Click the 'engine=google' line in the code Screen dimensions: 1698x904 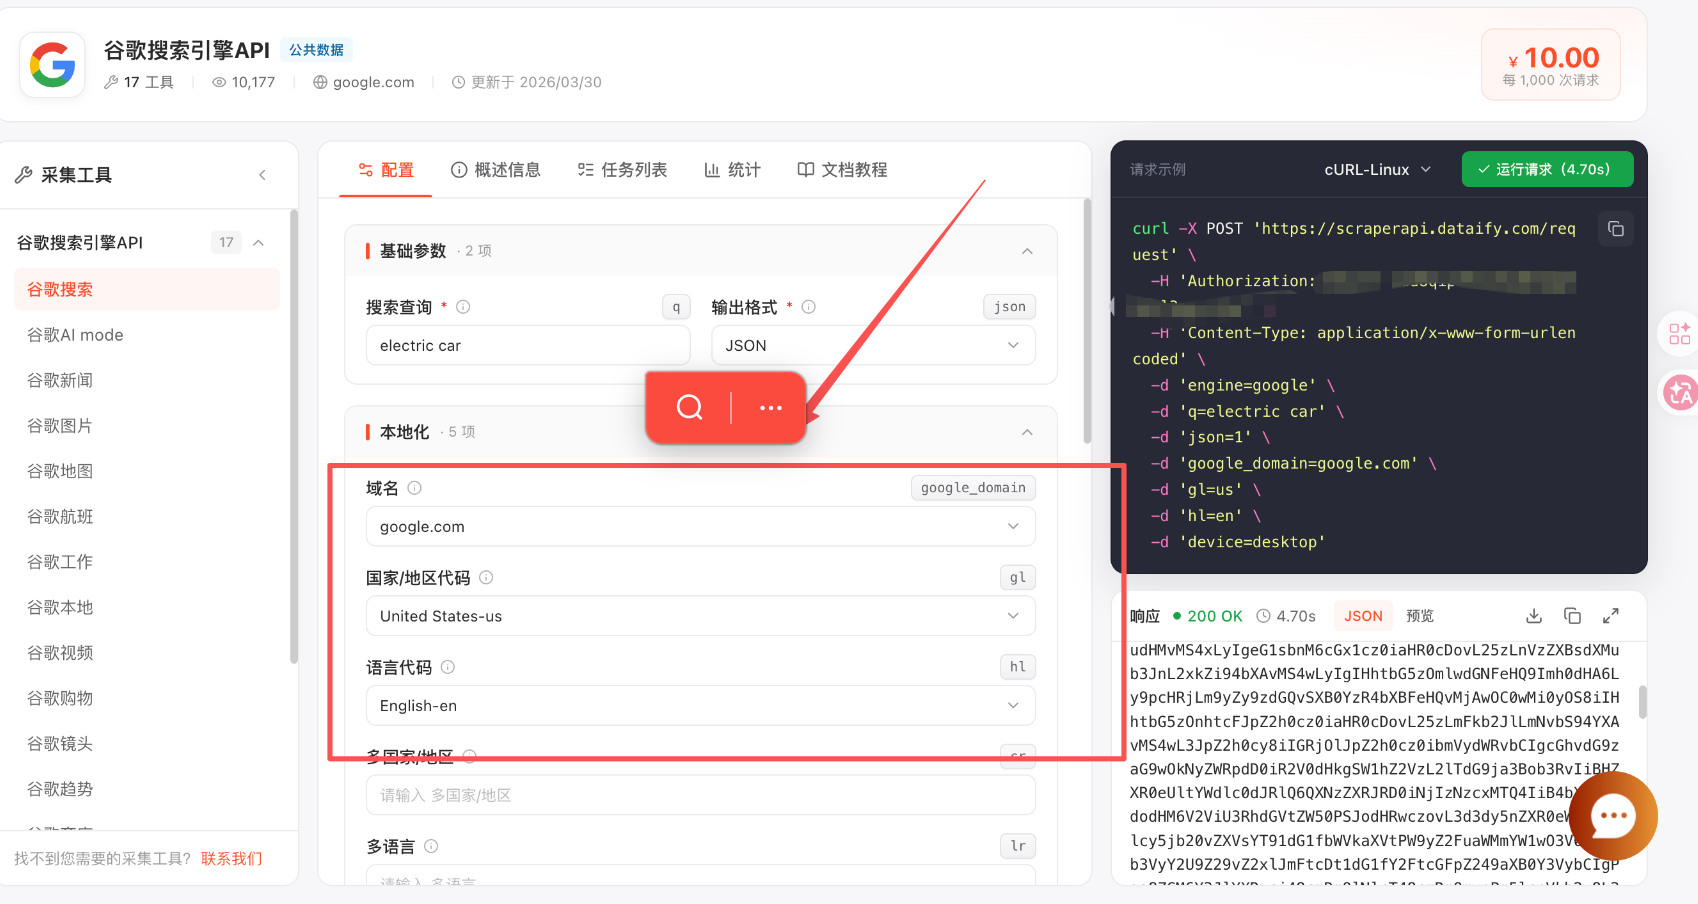(1242, 386)
